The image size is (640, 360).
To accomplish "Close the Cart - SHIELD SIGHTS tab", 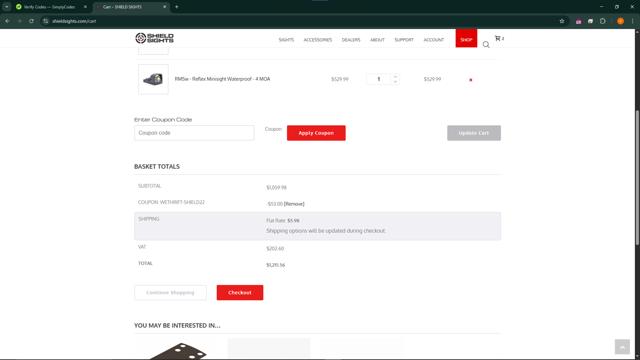I will click(164, 7).
